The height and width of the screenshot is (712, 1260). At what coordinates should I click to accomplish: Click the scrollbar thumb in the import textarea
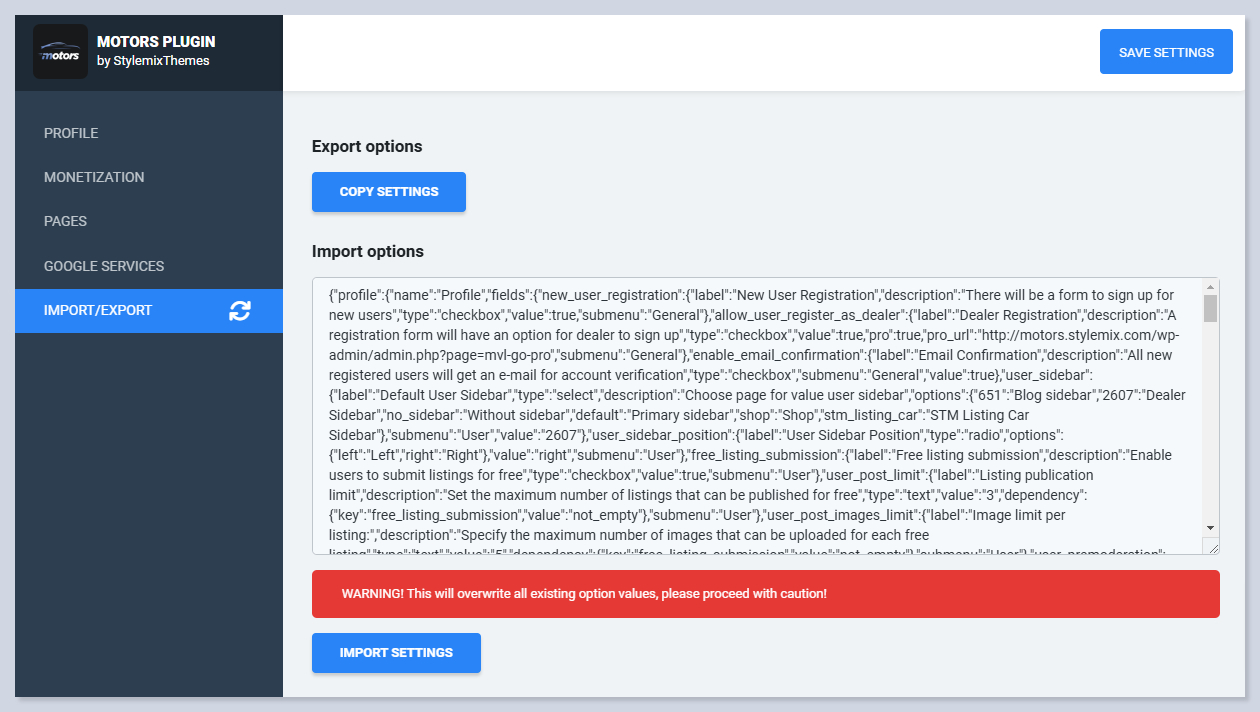[x=1210, y=308]
